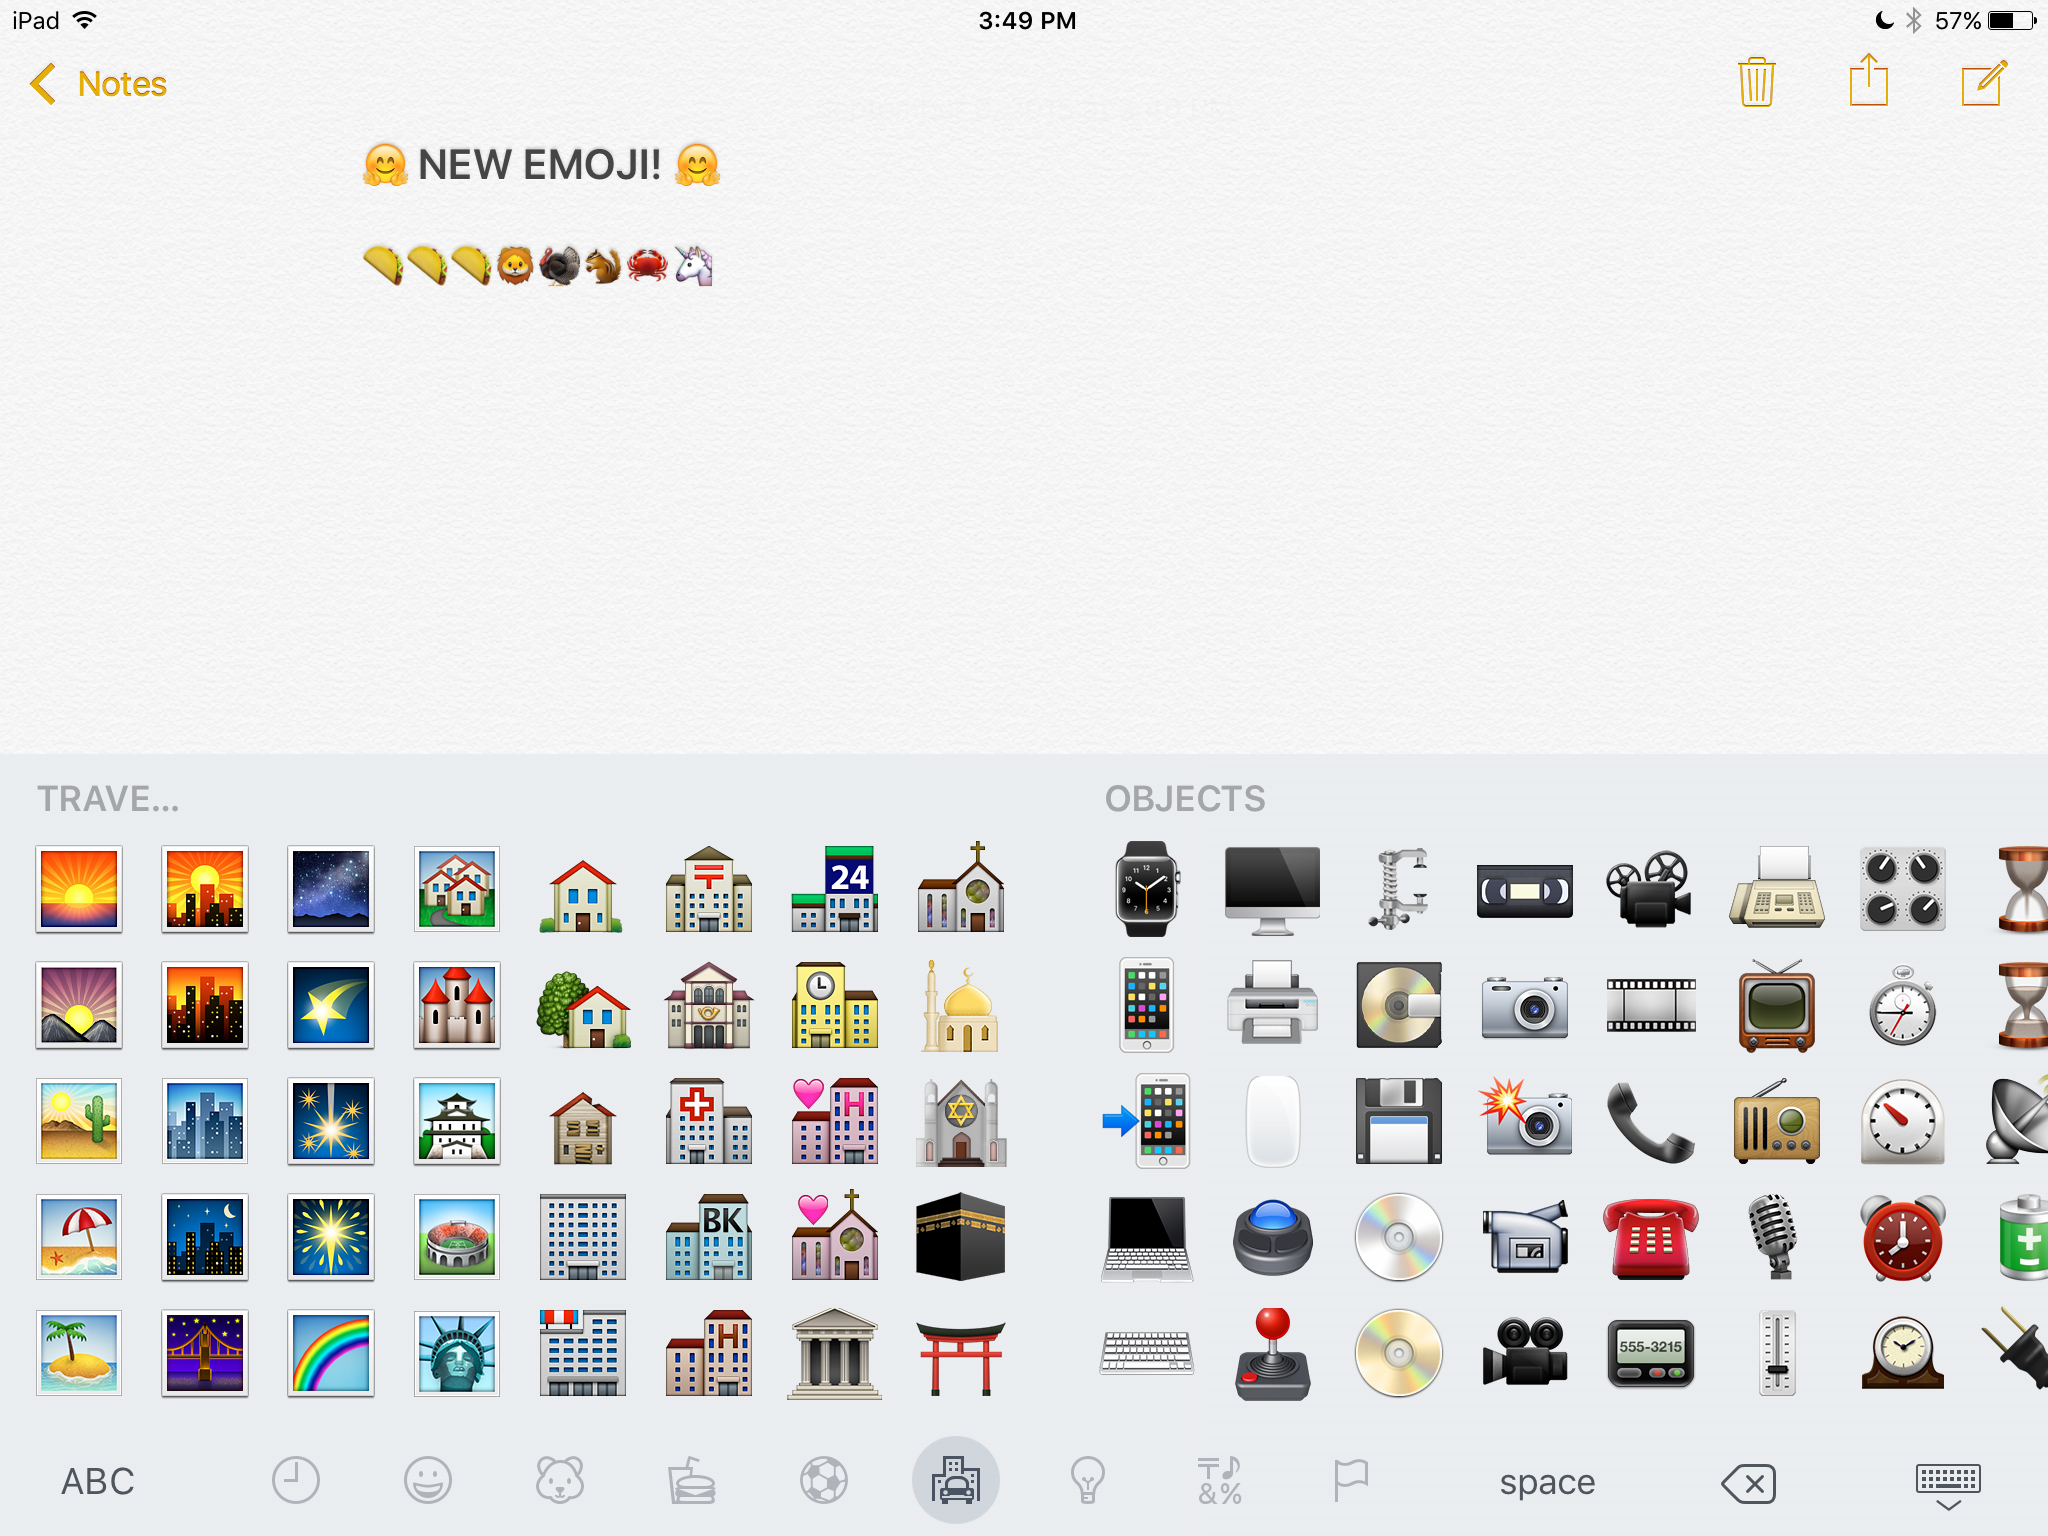Tap the trash icon to delete note
2048x1536 pixels.
(1756, 82)
